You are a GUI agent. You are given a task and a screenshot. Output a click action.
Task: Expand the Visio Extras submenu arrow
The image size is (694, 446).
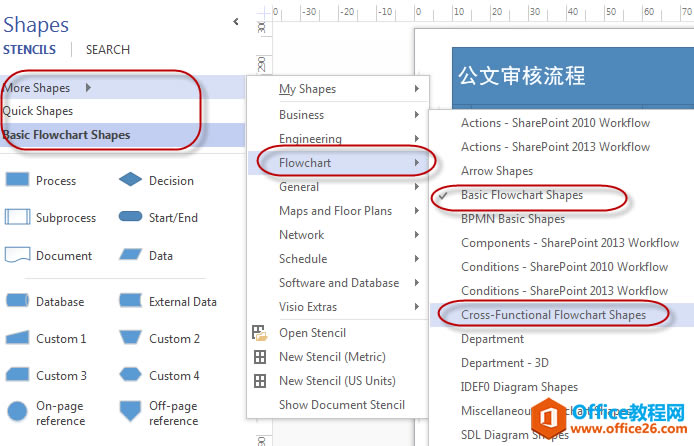tap(416, 306)
